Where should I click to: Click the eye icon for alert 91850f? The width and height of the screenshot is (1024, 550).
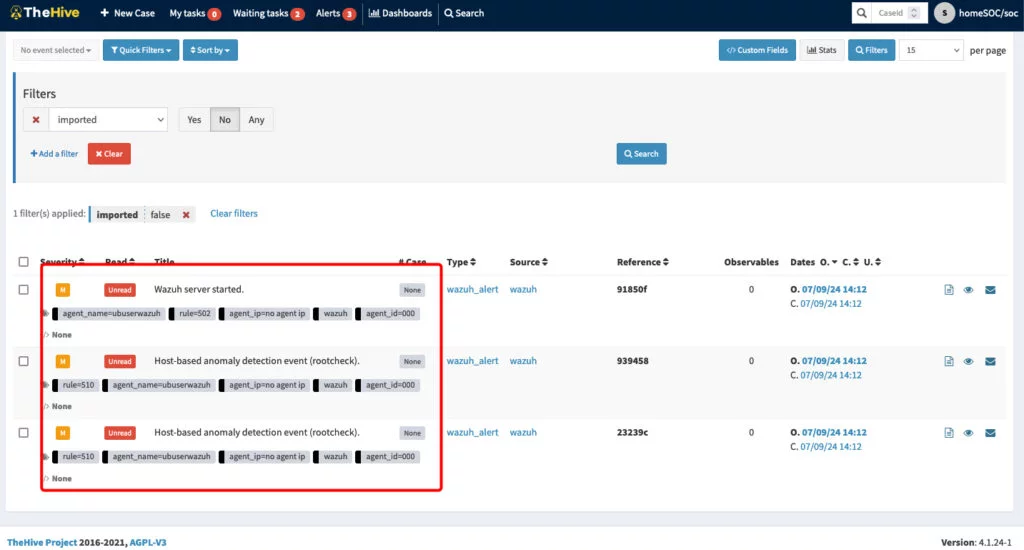coord(969,290)
